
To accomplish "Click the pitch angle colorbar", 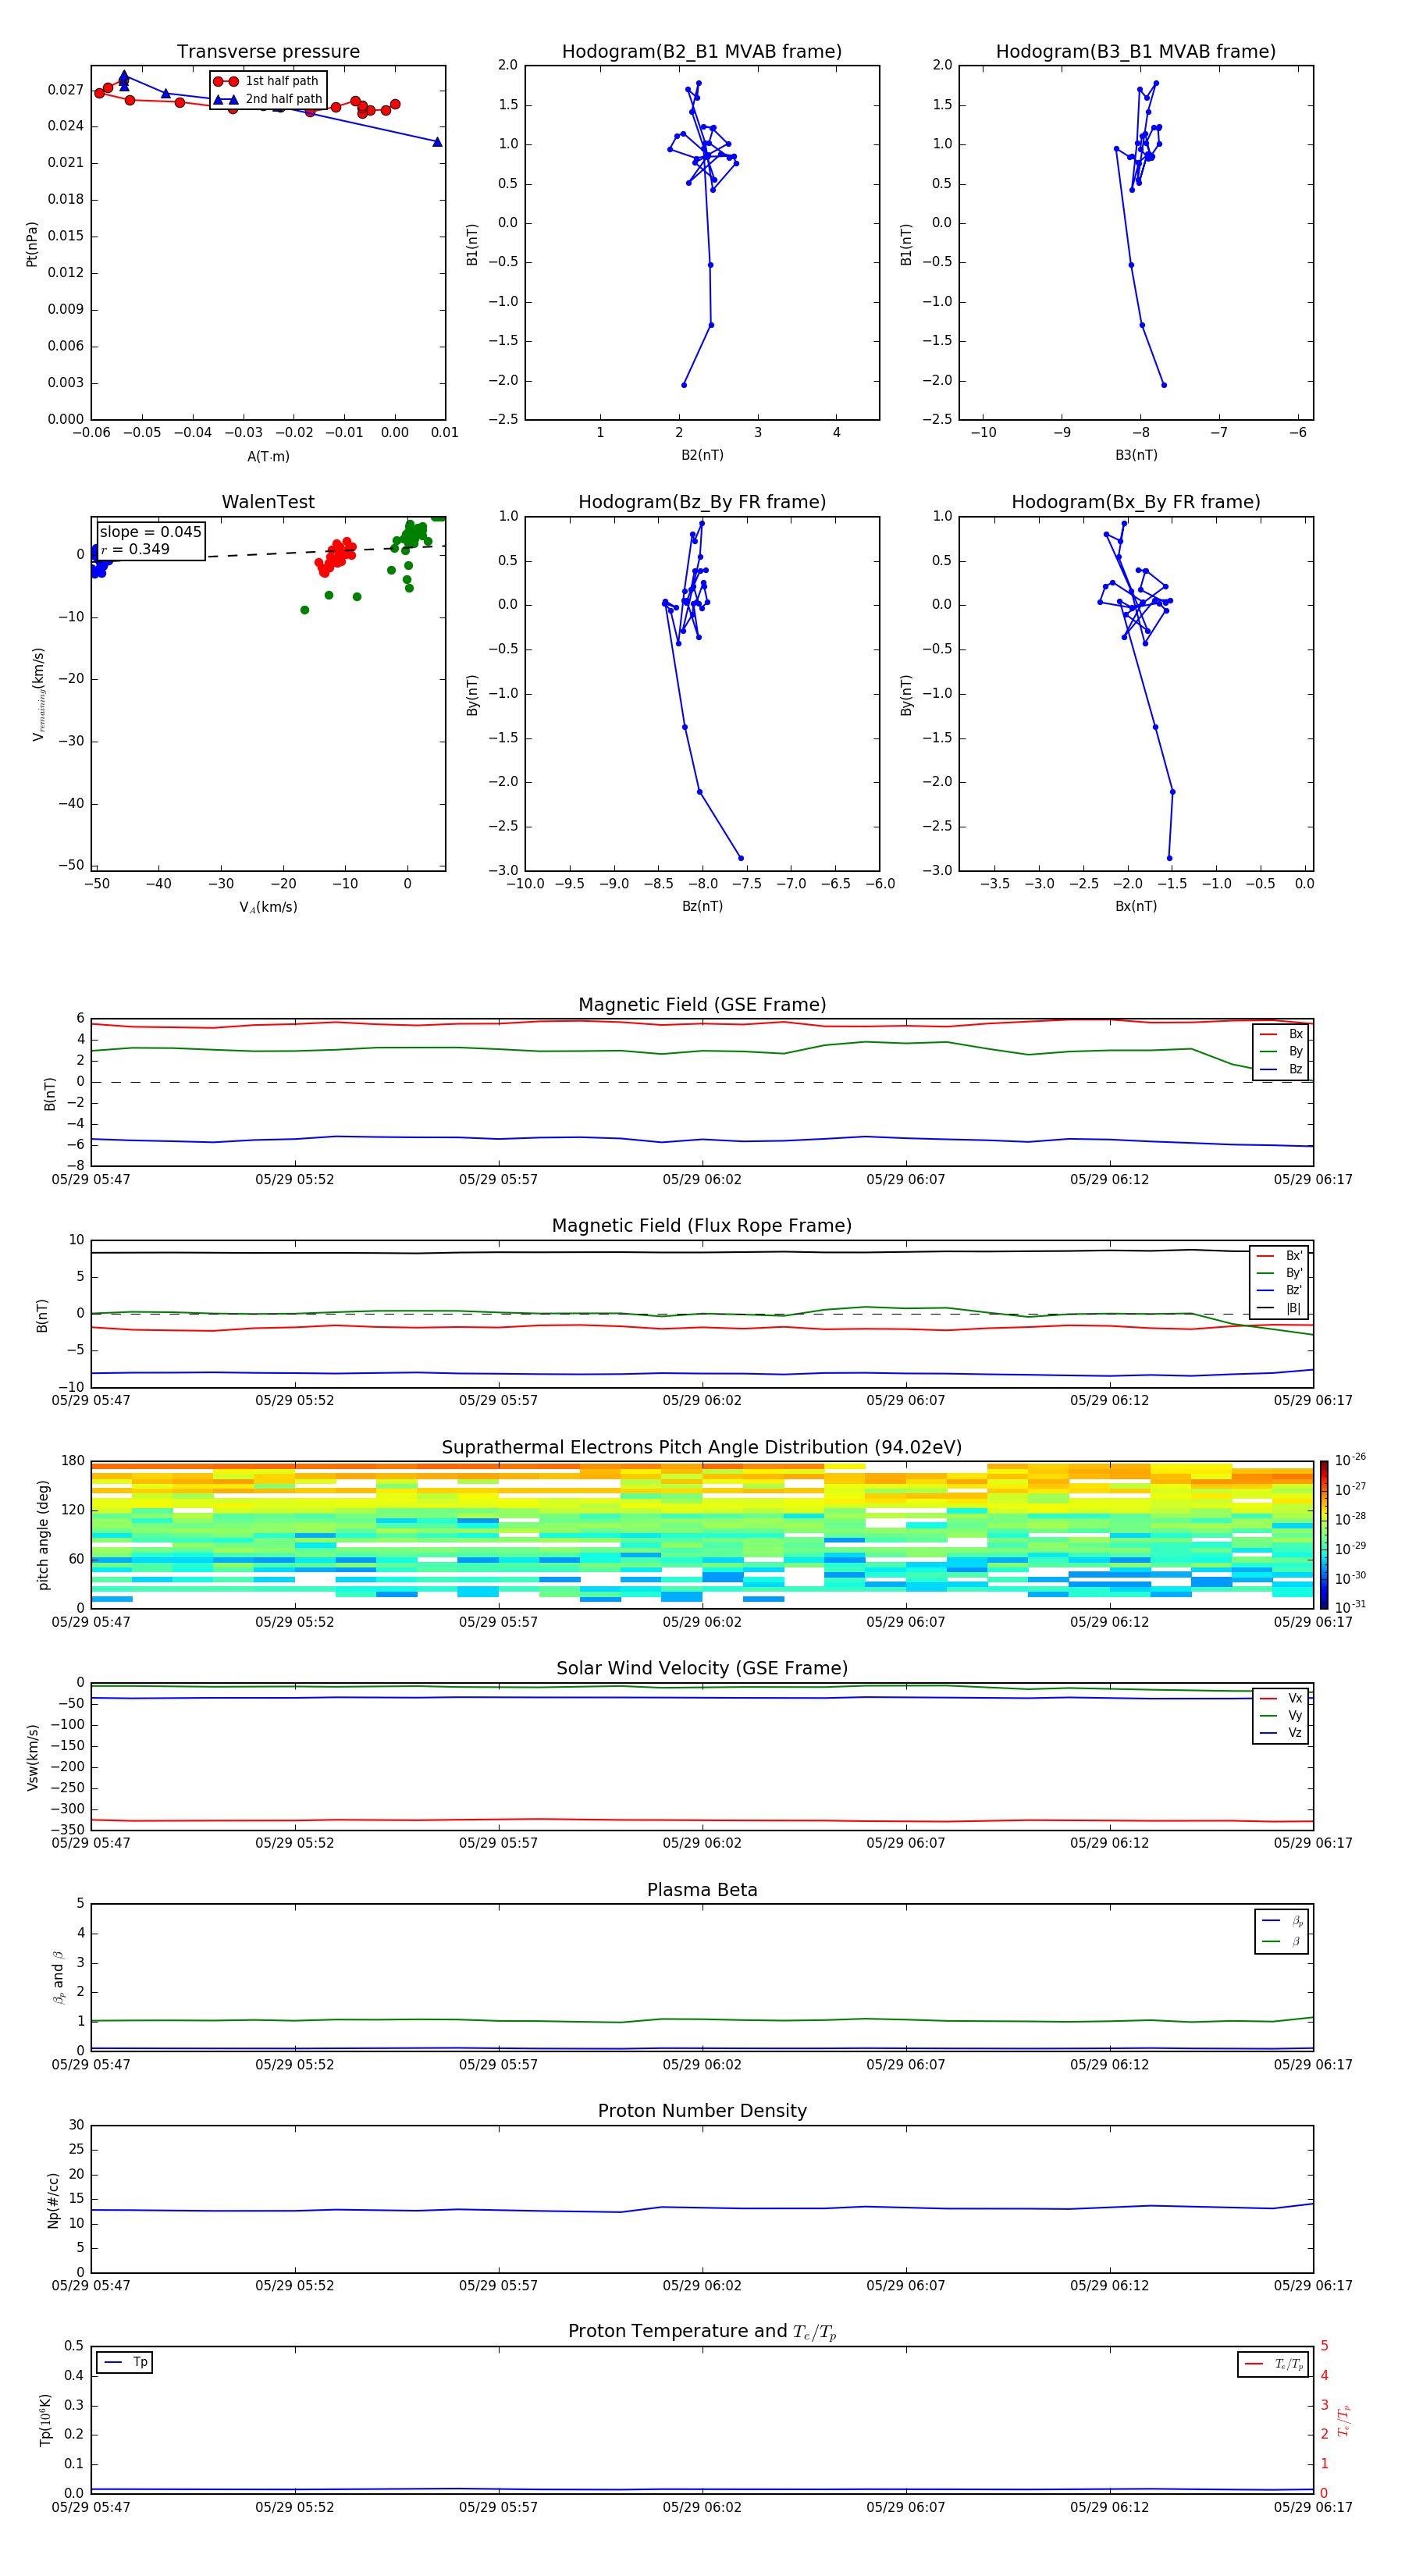I will click(x=1324, y=1534).
